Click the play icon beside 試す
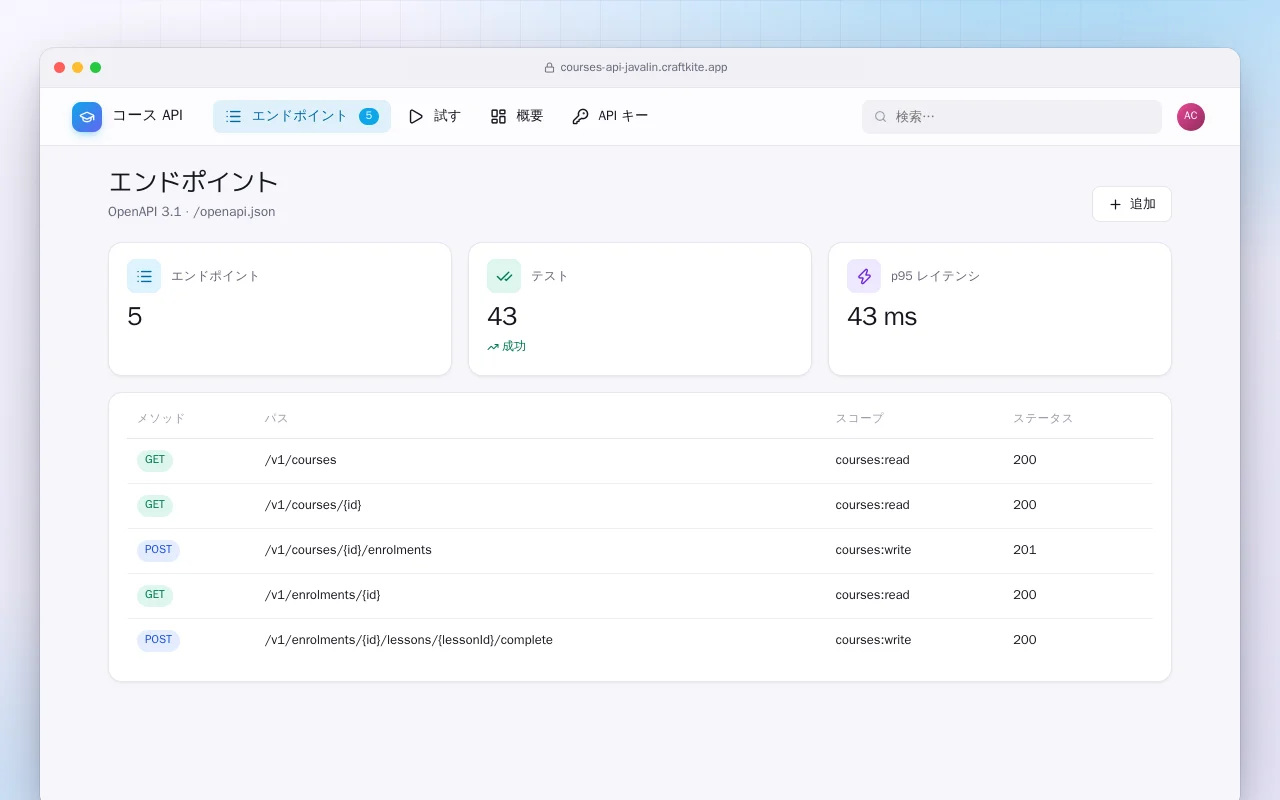1280x800 pixels. (416, 117)
